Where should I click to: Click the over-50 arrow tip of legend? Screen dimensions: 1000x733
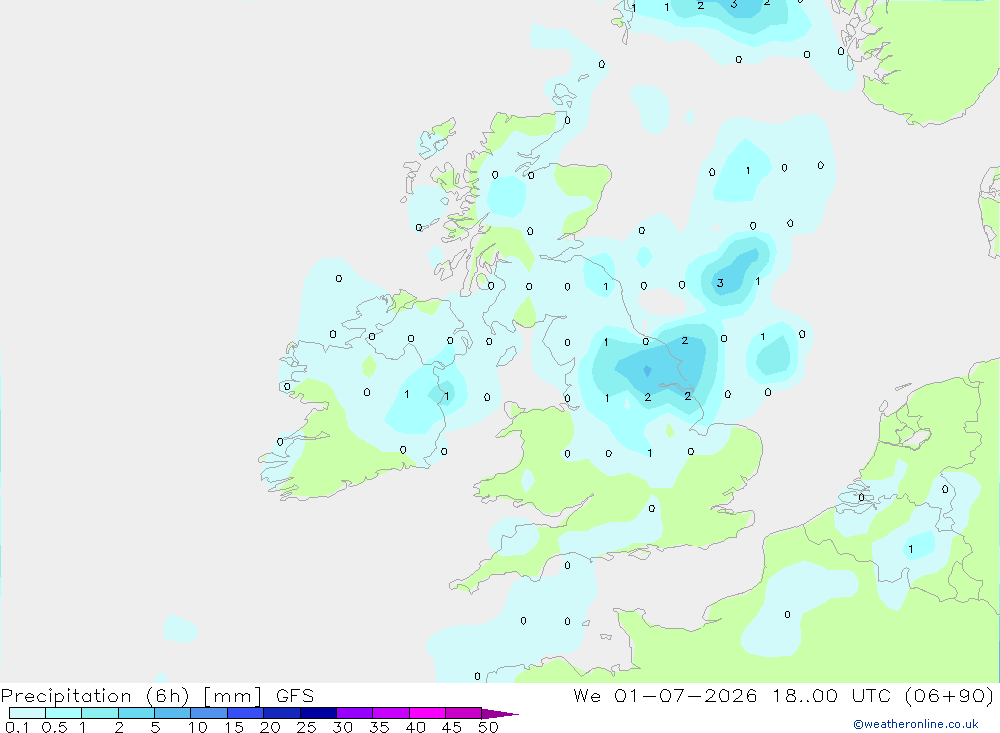(x=500, y=713)
